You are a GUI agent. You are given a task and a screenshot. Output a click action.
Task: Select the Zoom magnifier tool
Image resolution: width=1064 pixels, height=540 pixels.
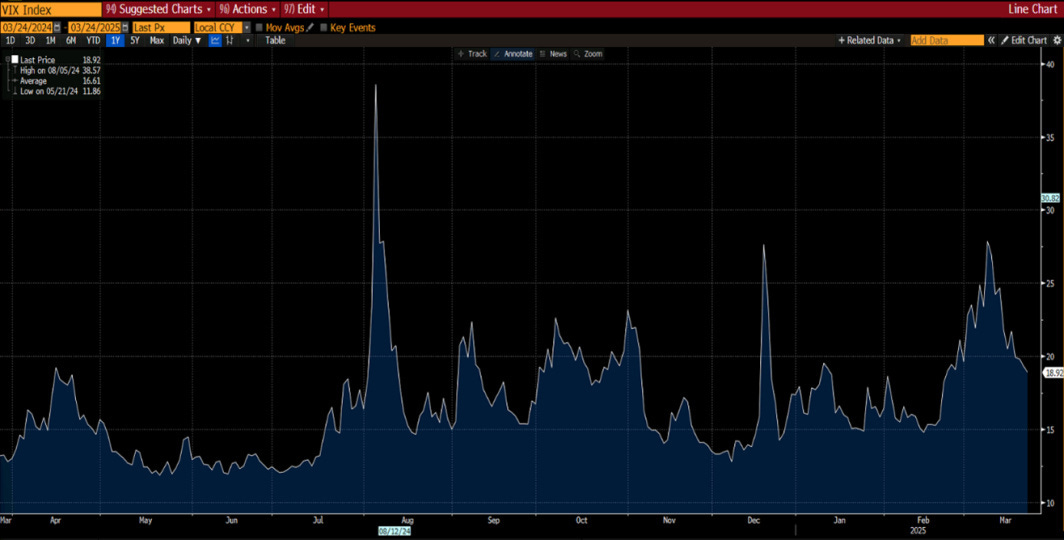point(588,54)
